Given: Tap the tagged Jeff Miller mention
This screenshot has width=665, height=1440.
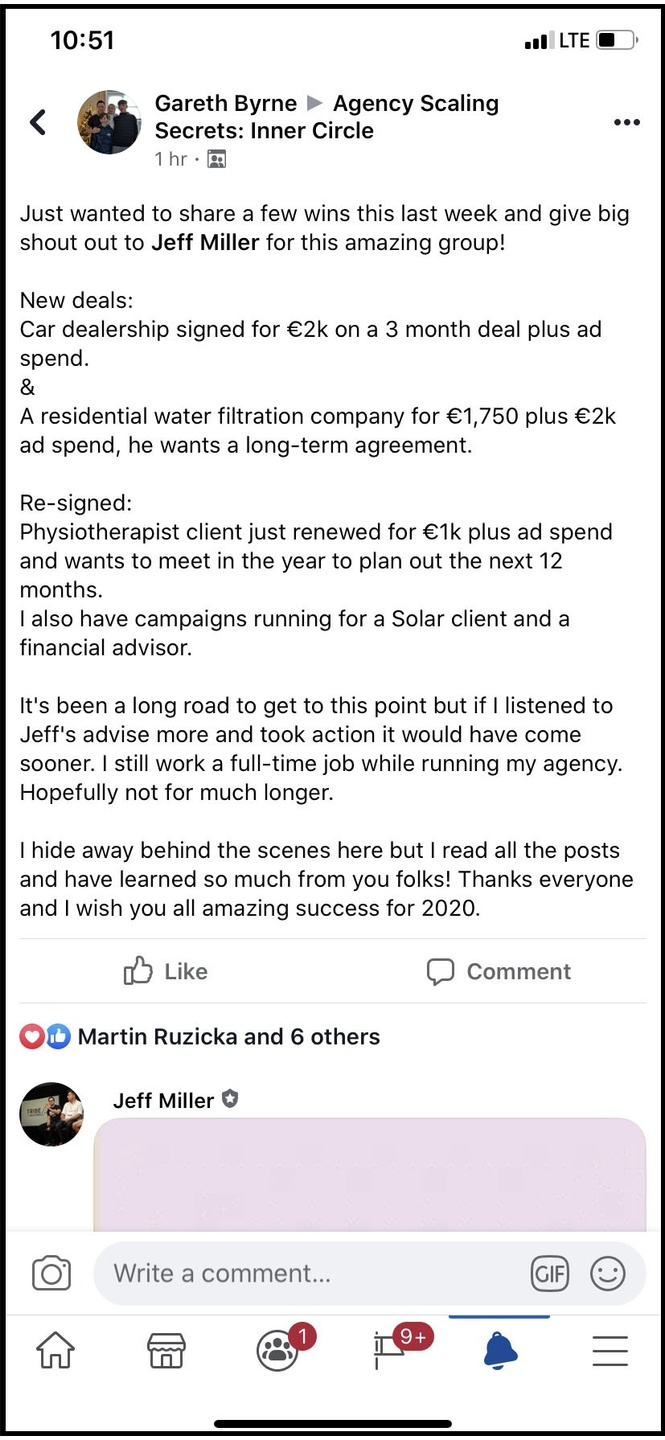Looking at the screenshot, I should (x=205, y=243).
